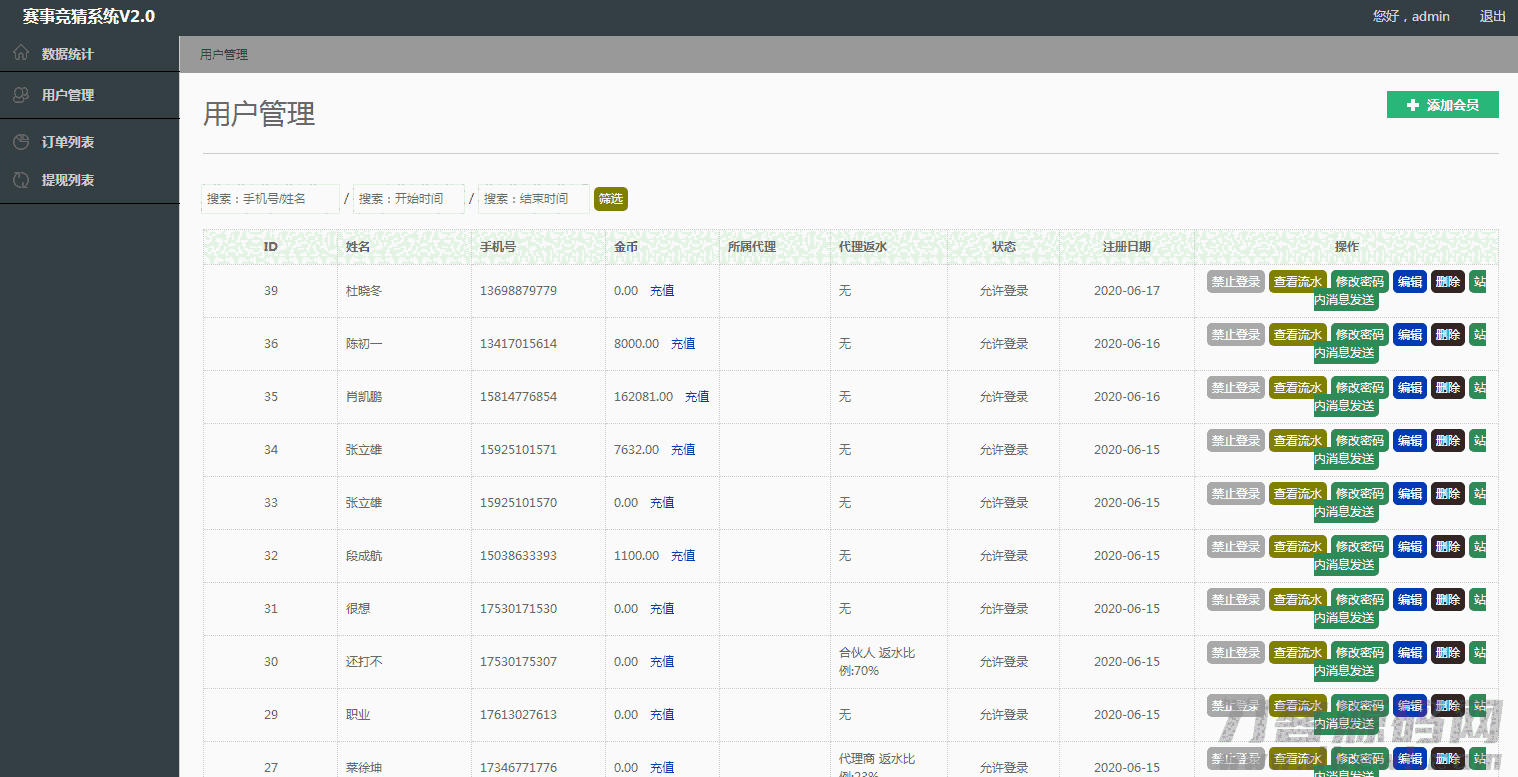Click the plus icon on 添加会员 button
The image size is (1518, 777).
click(x=1412, y=105)
